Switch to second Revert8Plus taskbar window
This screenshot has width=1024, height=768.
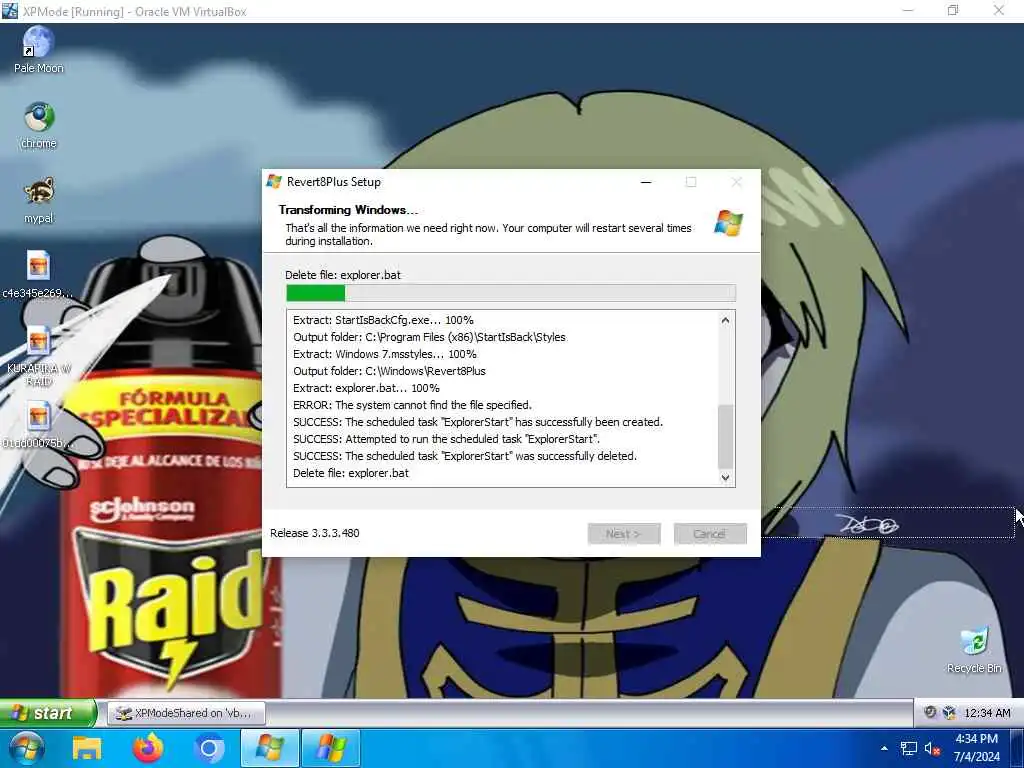330,748
